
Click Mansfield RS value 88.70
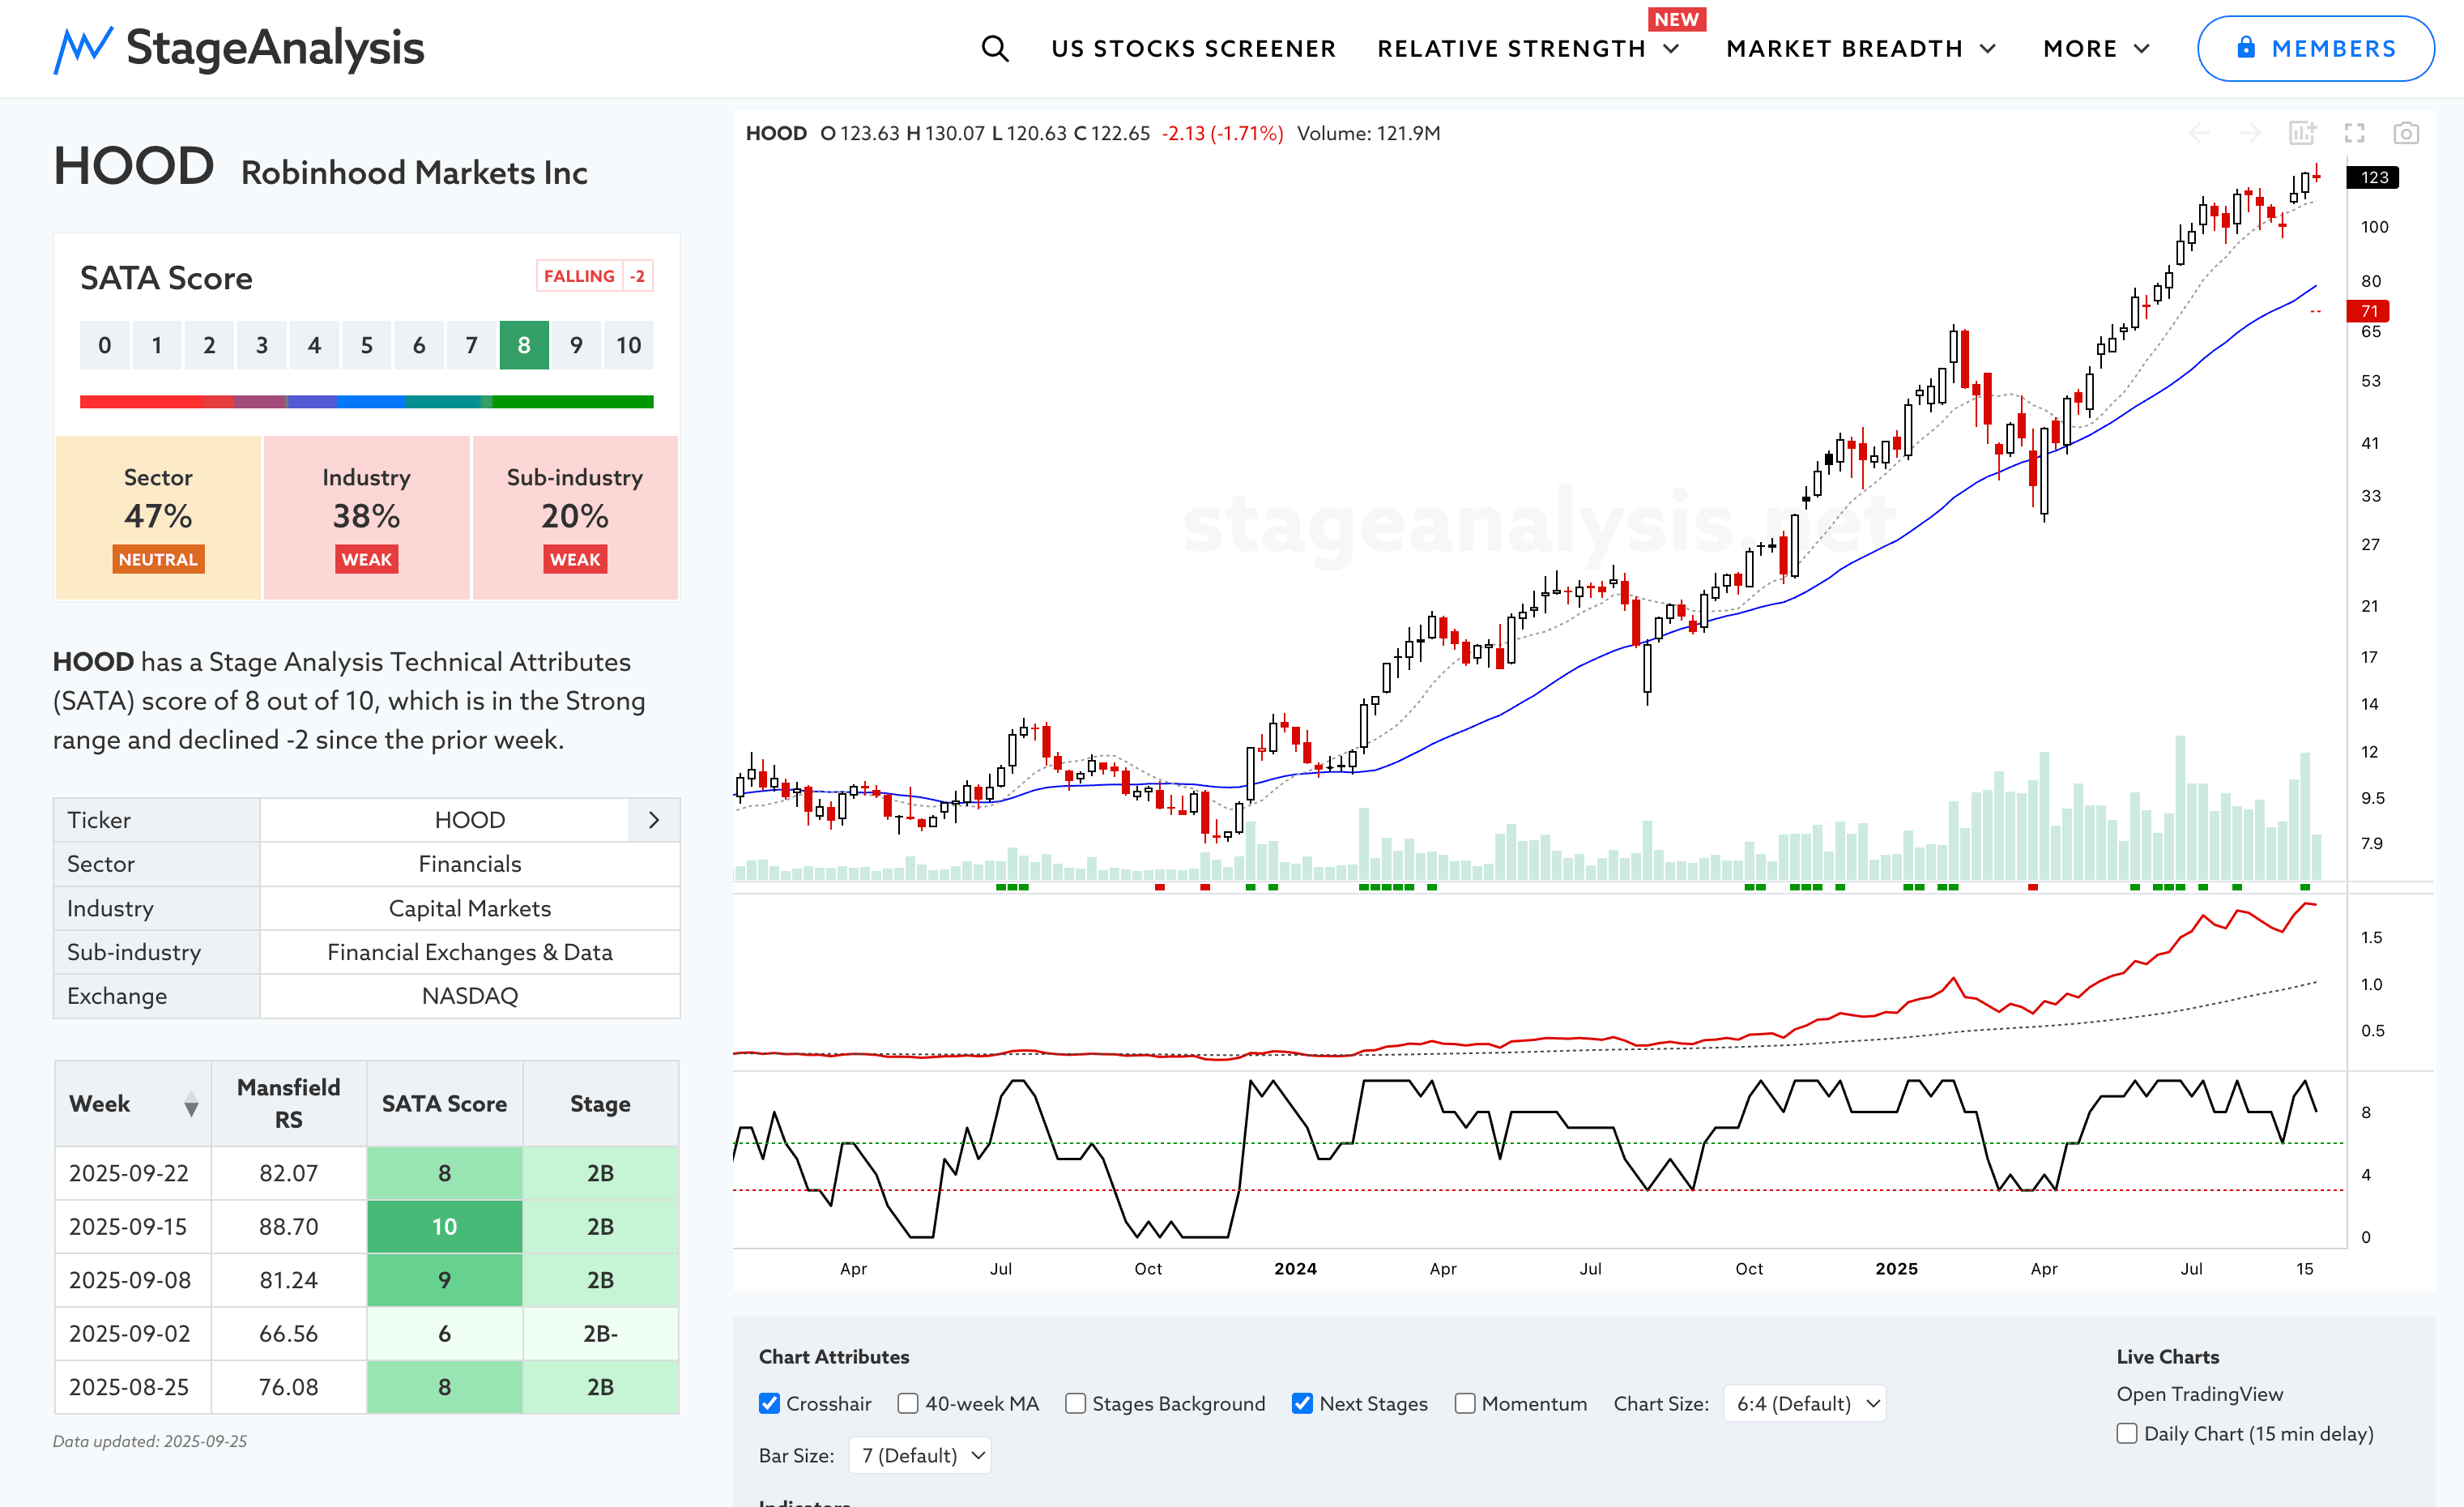pos(289,1227)
